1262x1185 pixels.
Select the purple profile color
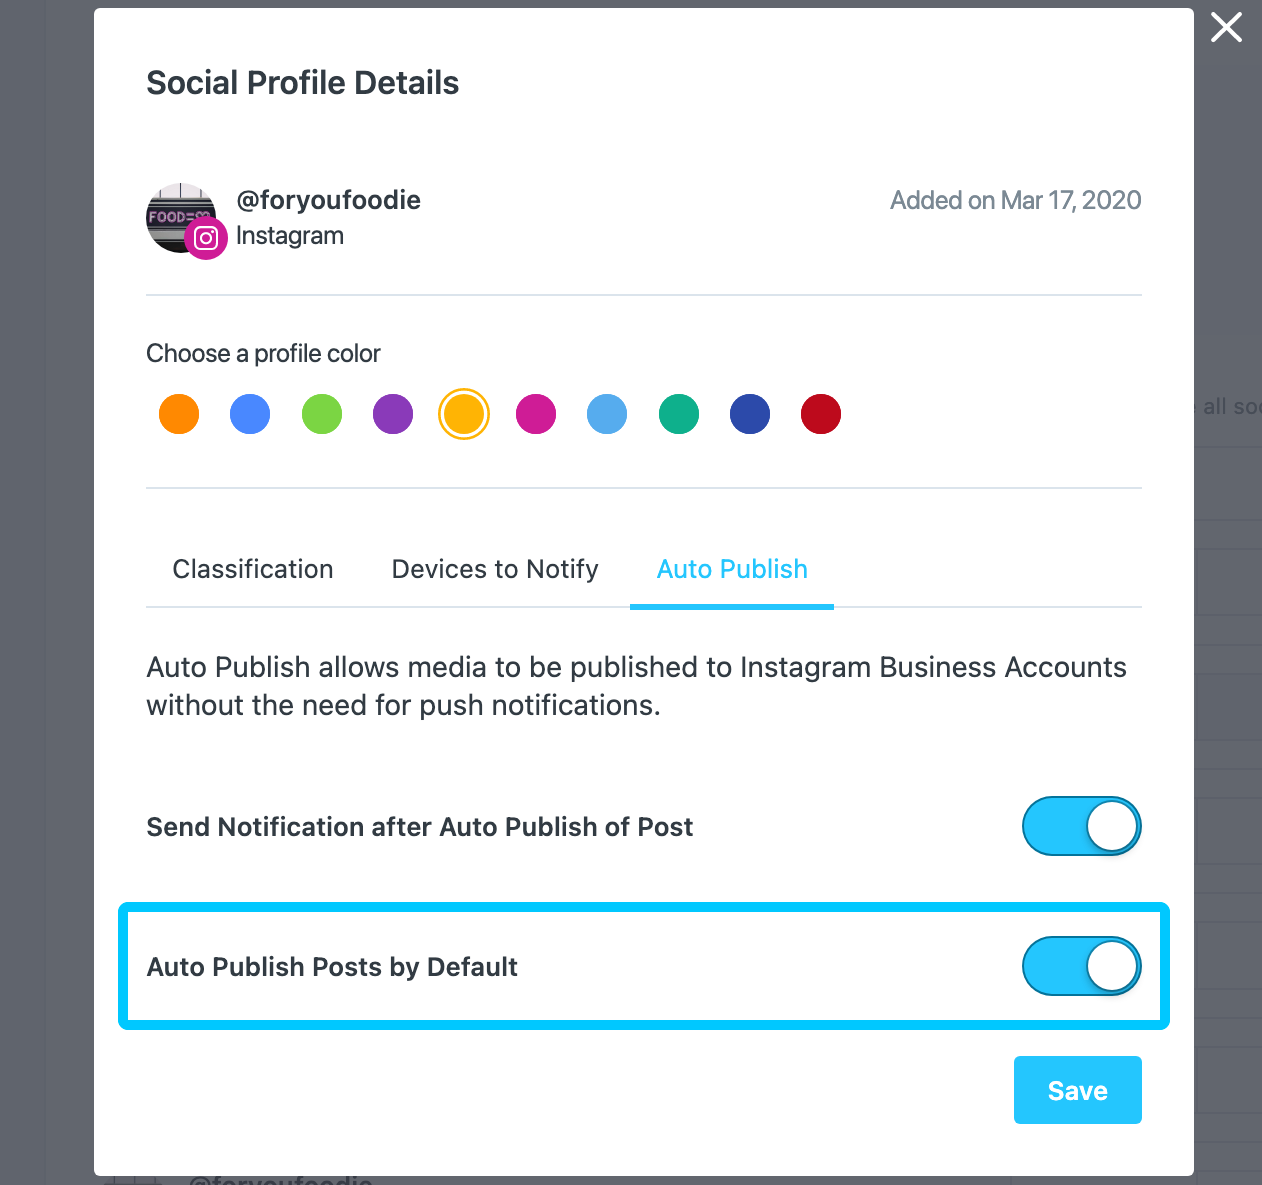(x=393, y=414)
